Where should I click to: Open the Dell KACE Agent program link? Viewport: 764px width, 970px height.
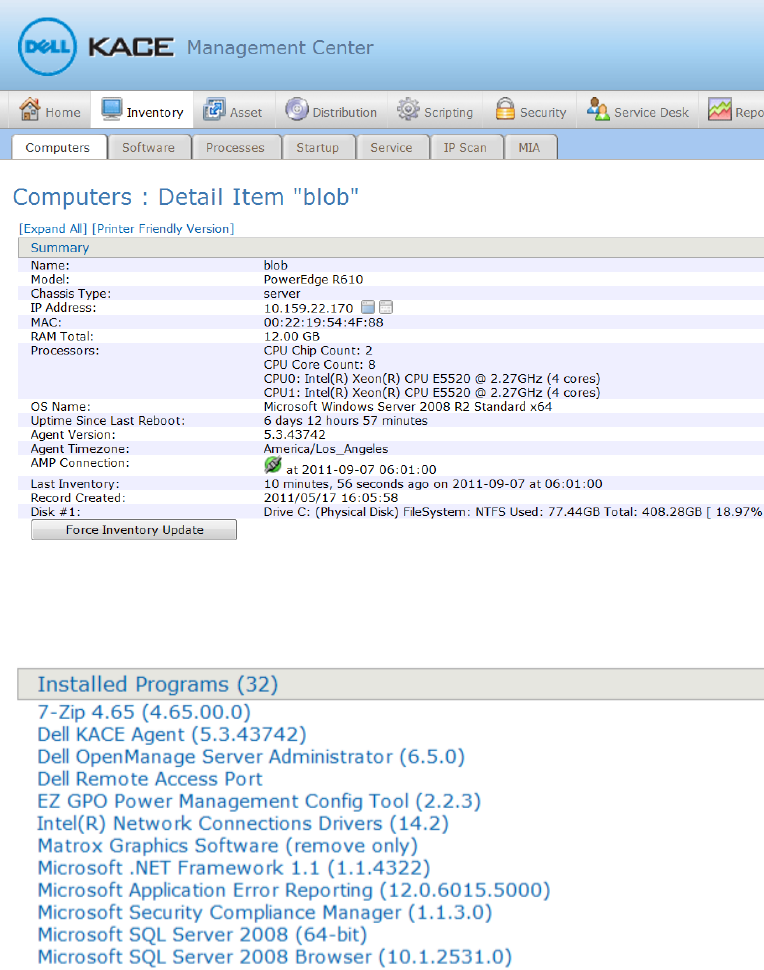point(172,734)
